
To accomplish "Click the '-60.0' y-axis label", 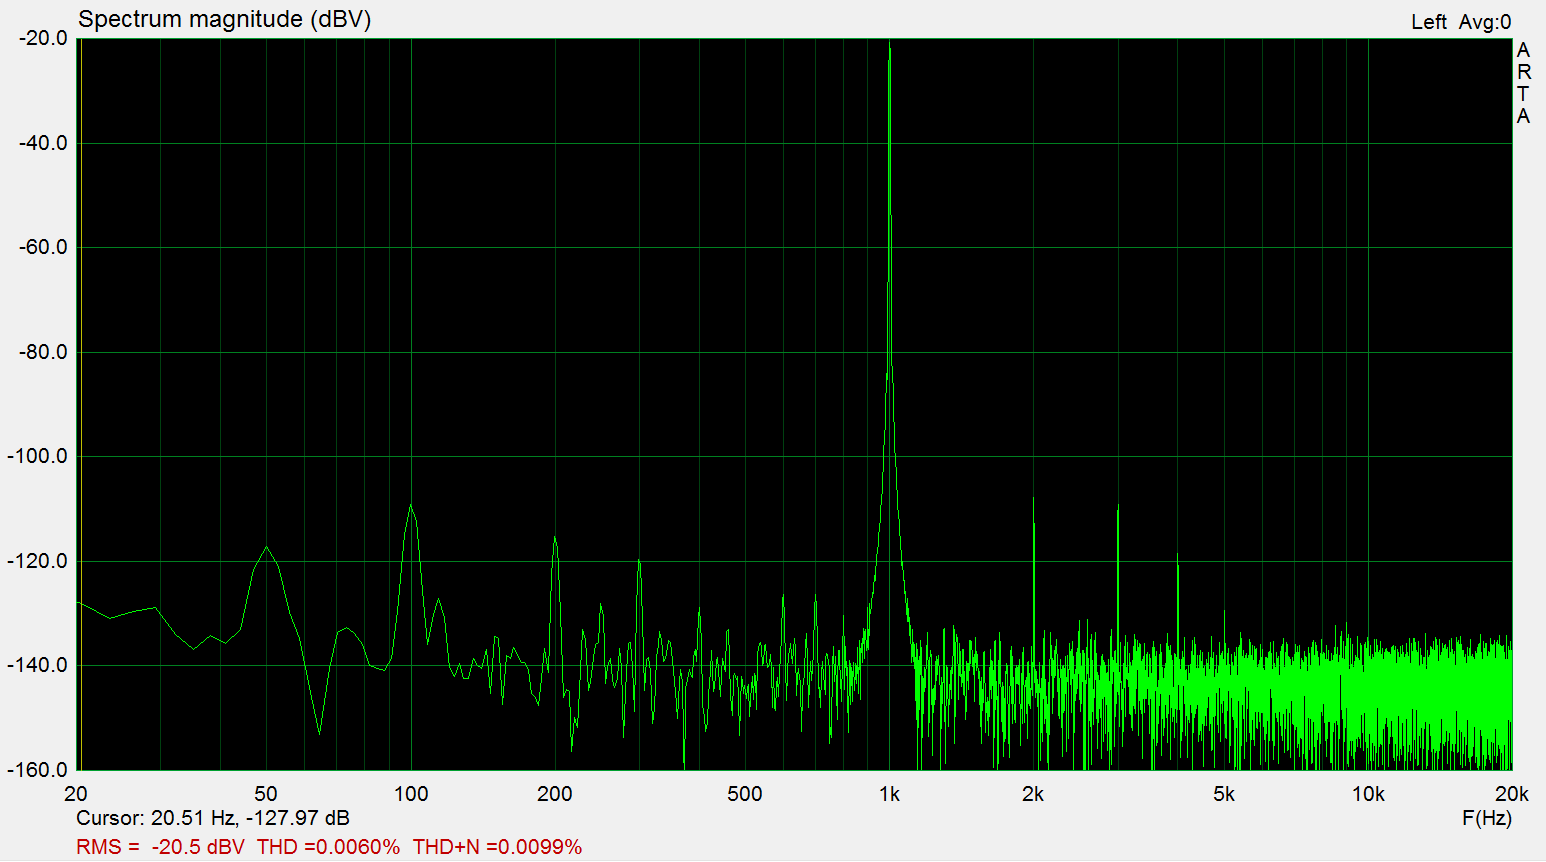I will point(43,247).
